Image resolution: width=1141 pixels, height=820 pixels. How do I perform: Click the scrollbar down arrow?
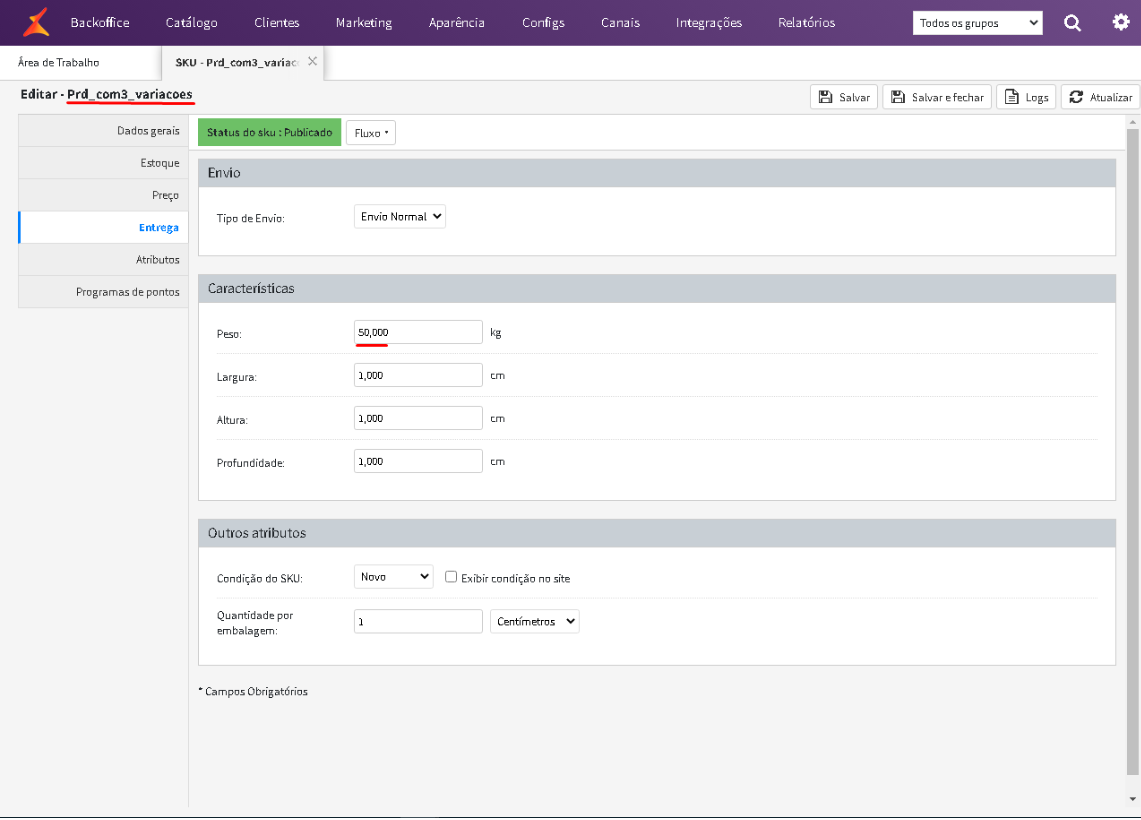click(1132, 799)
